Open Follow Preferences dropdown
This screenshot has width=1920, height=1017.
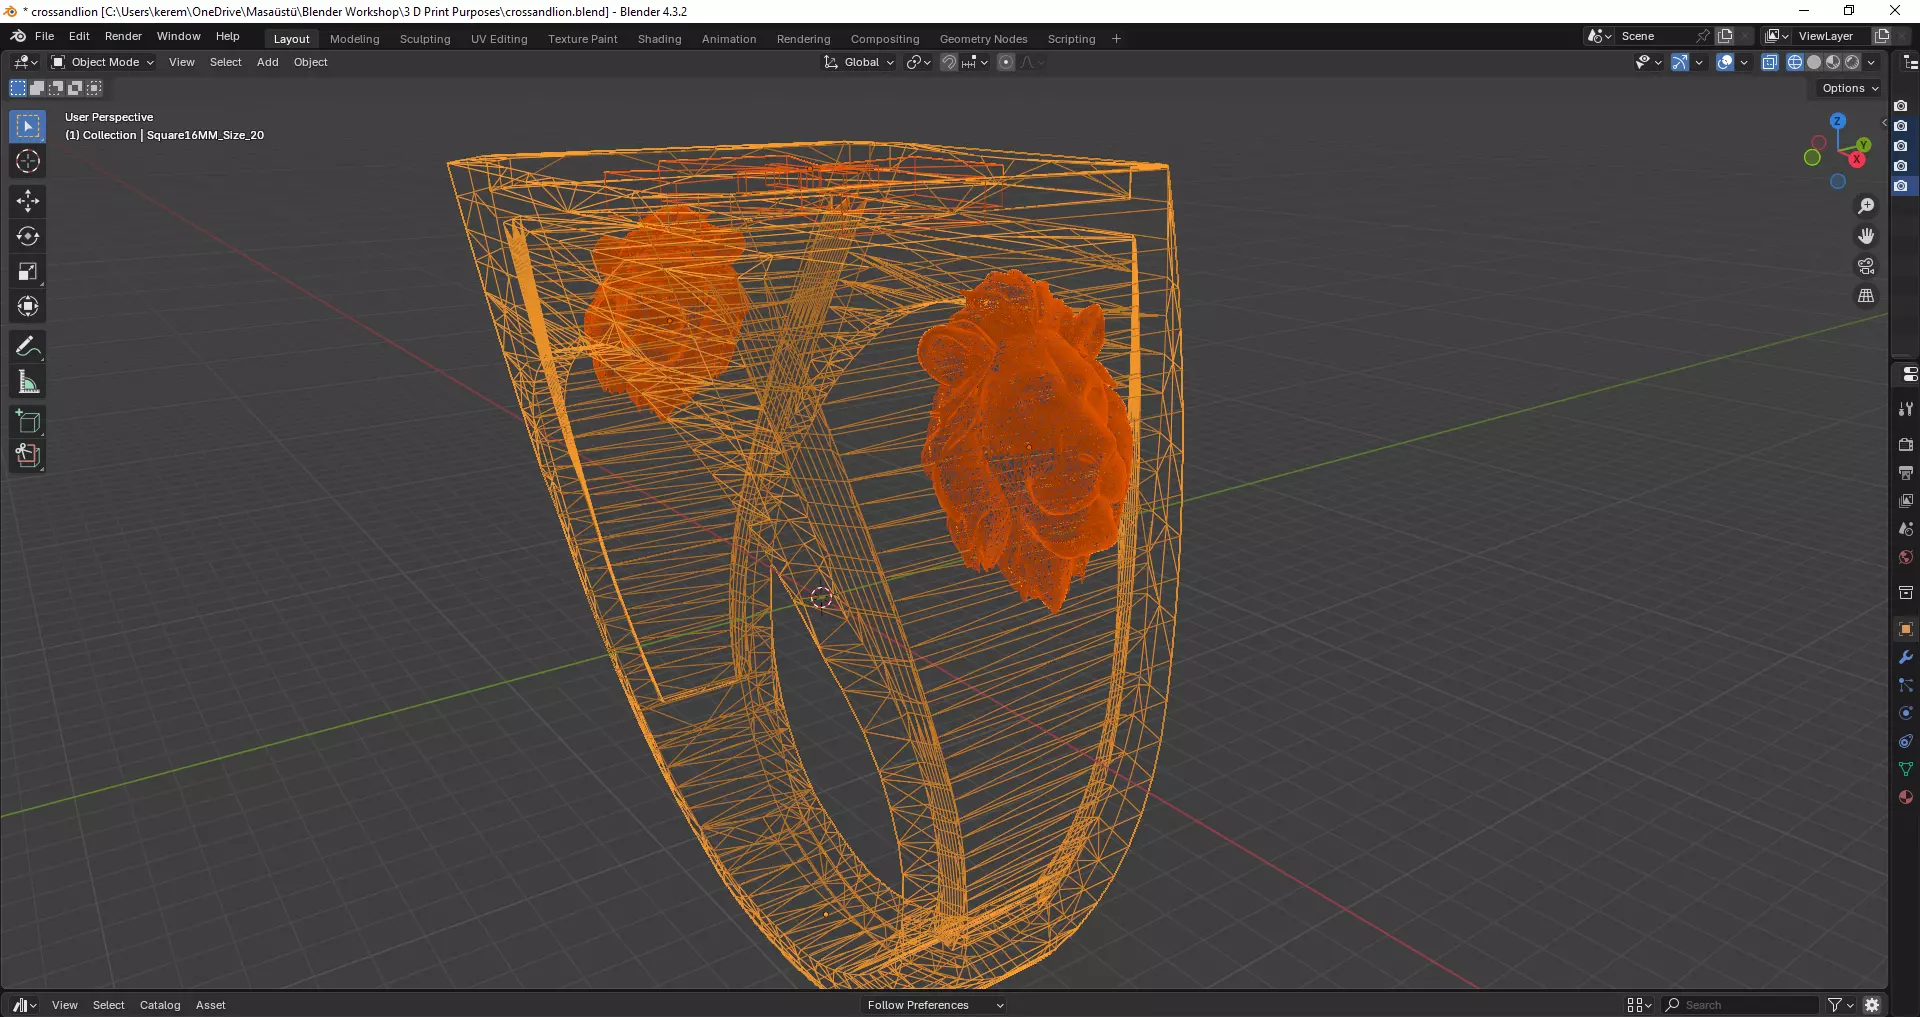[x=934, y=1005]
